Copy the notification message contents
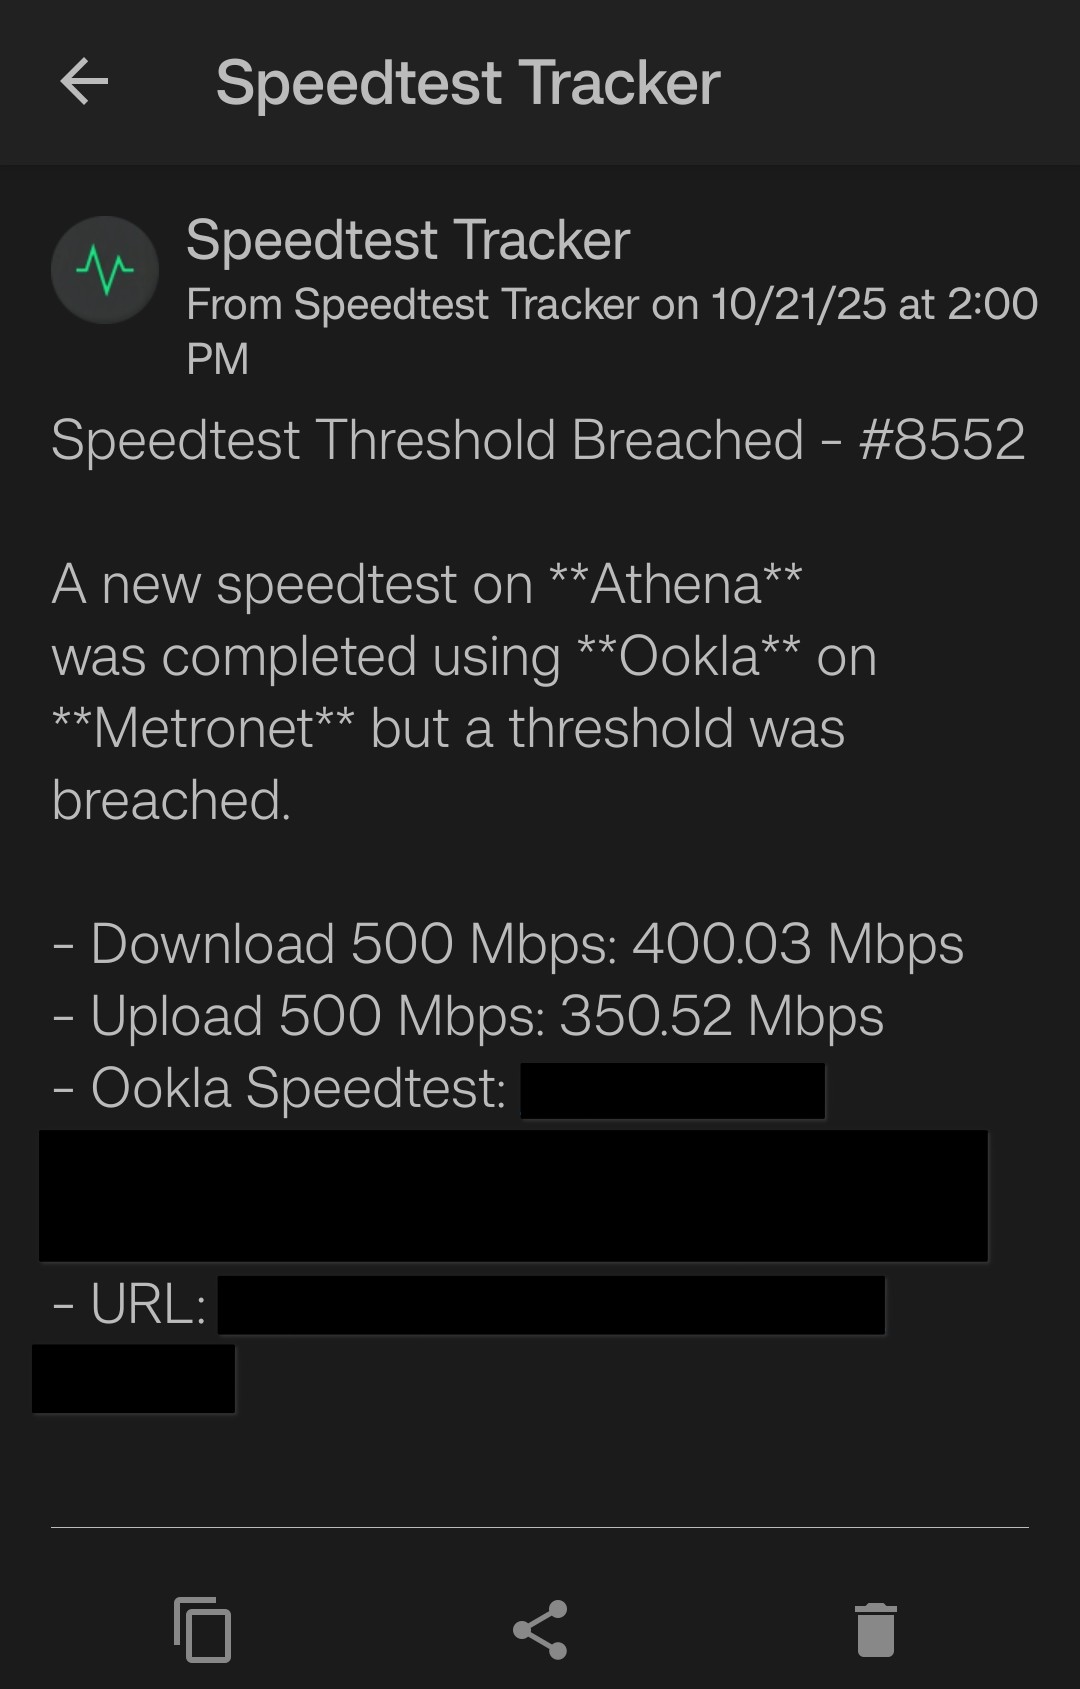The height and width of the screenshot is (1689, 1080). point(202,1630)
